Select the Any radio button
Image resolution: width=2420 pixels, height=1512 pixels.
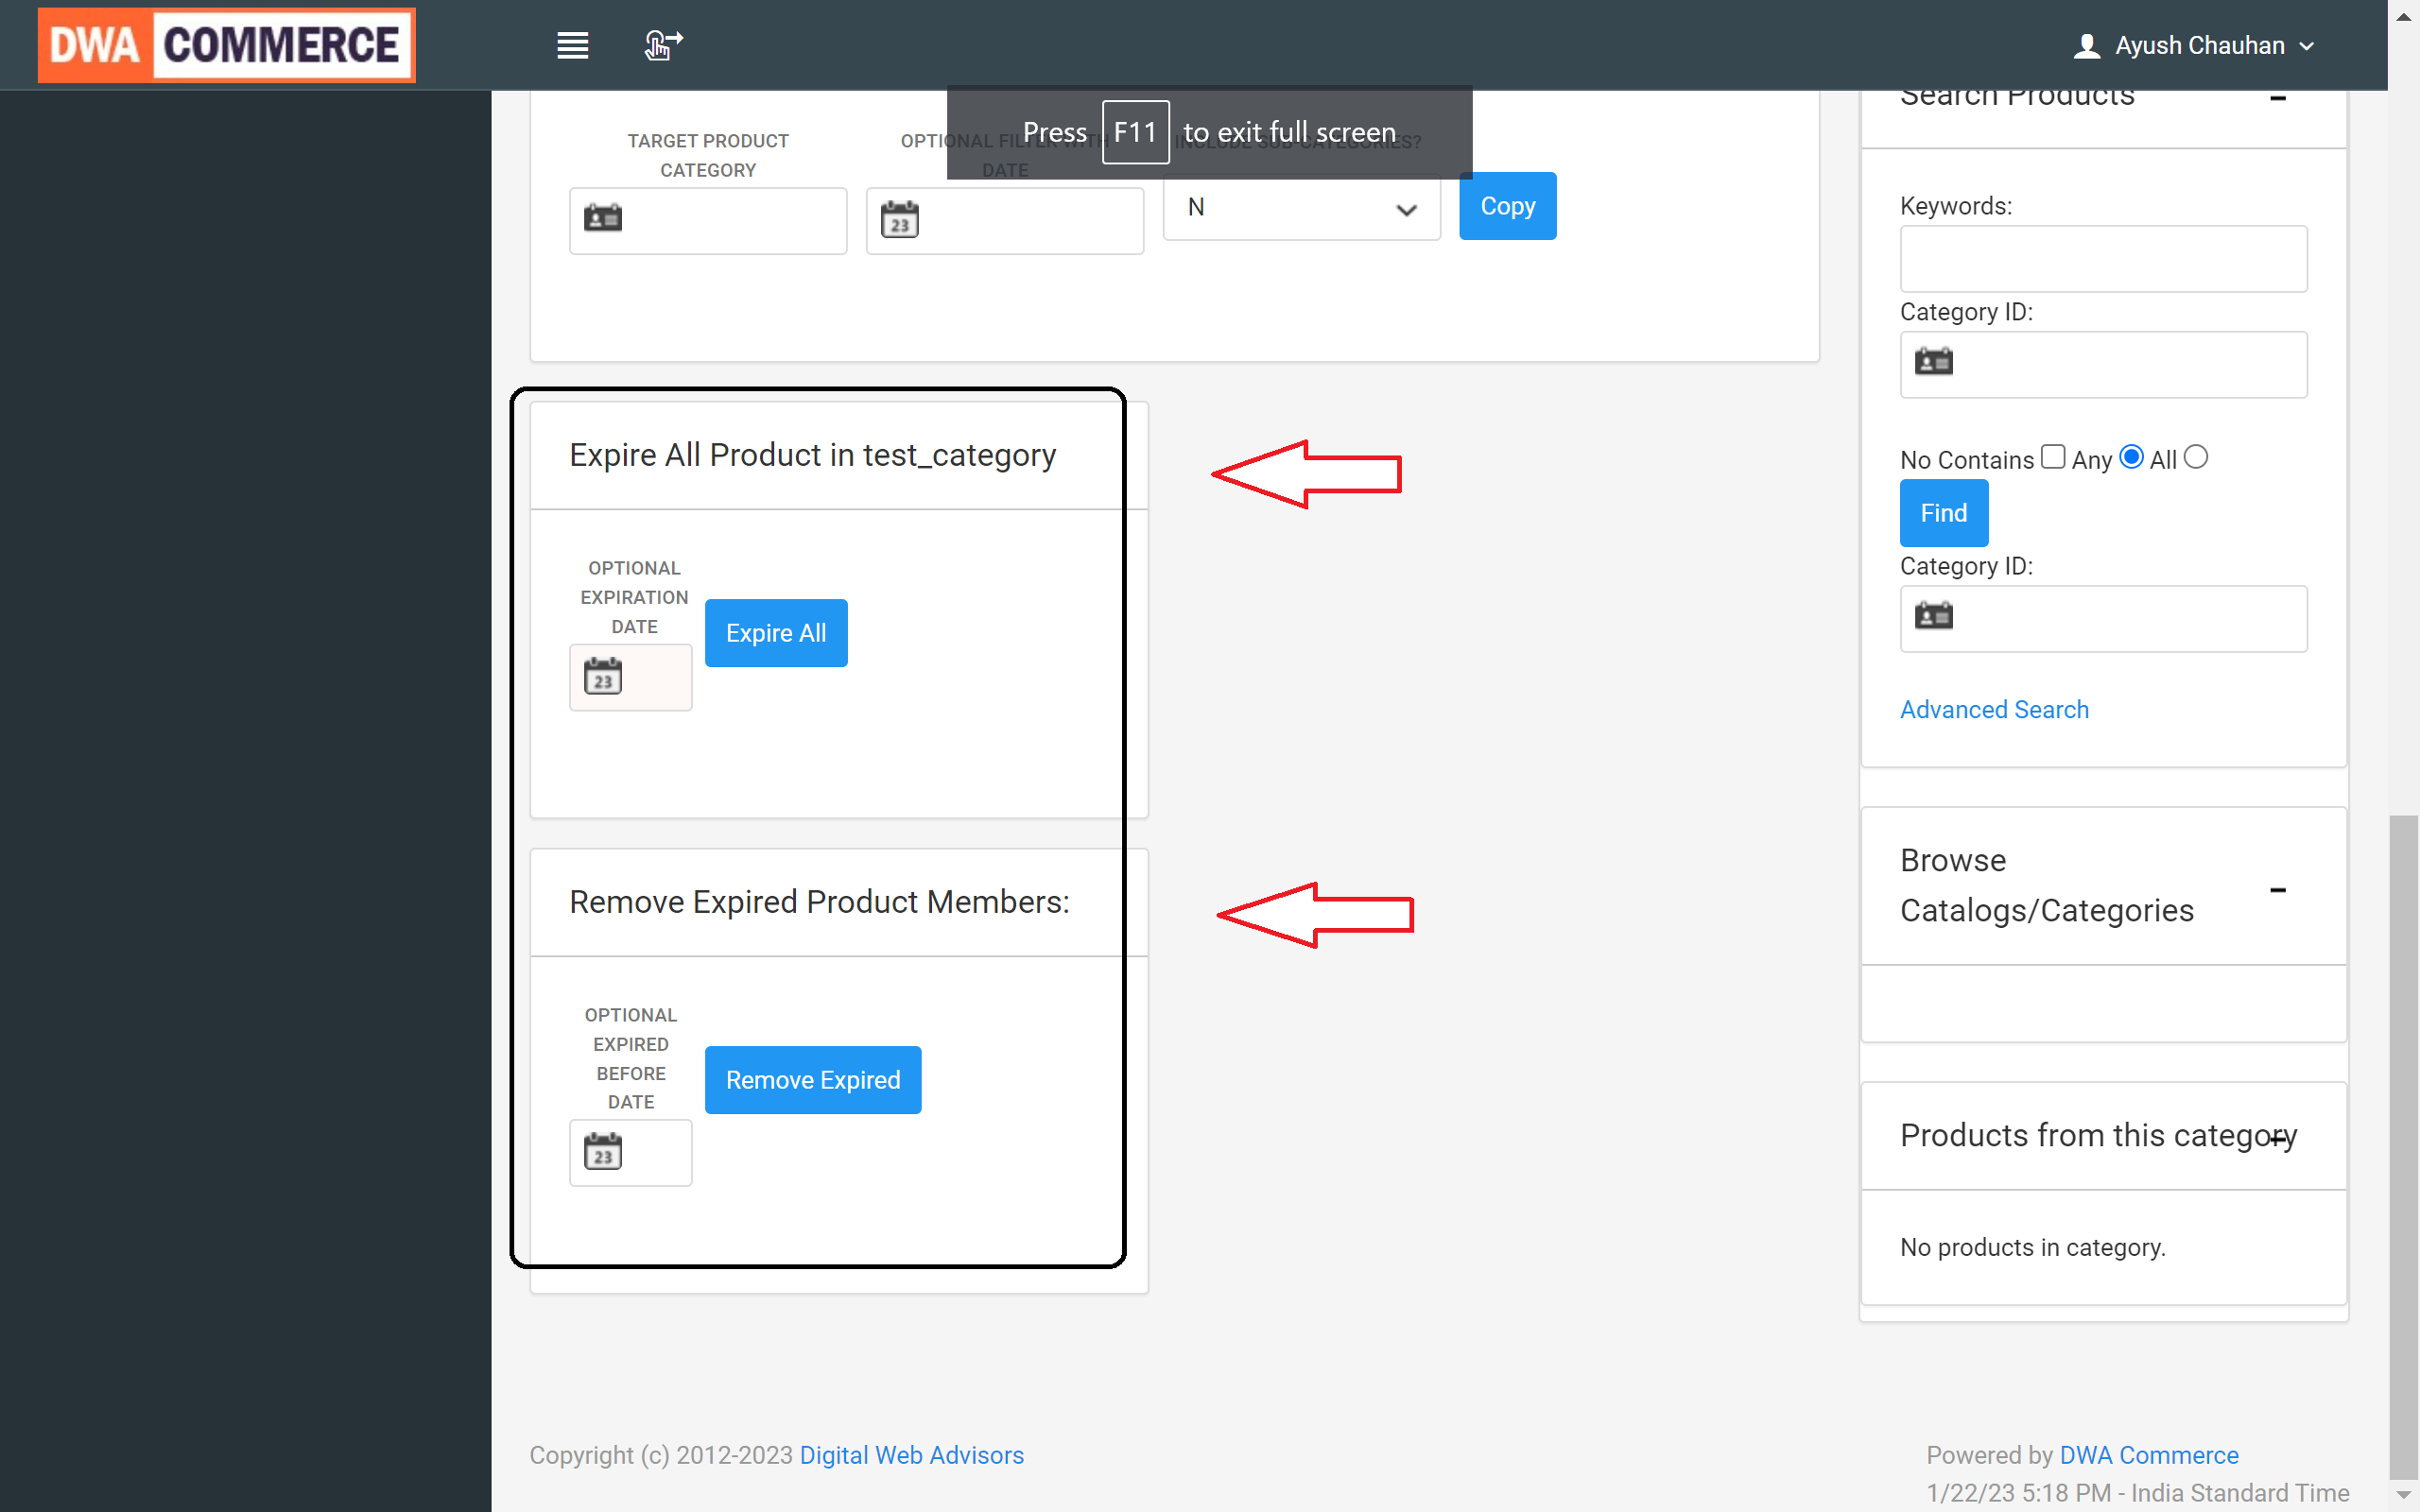[x=2131, y=457]
